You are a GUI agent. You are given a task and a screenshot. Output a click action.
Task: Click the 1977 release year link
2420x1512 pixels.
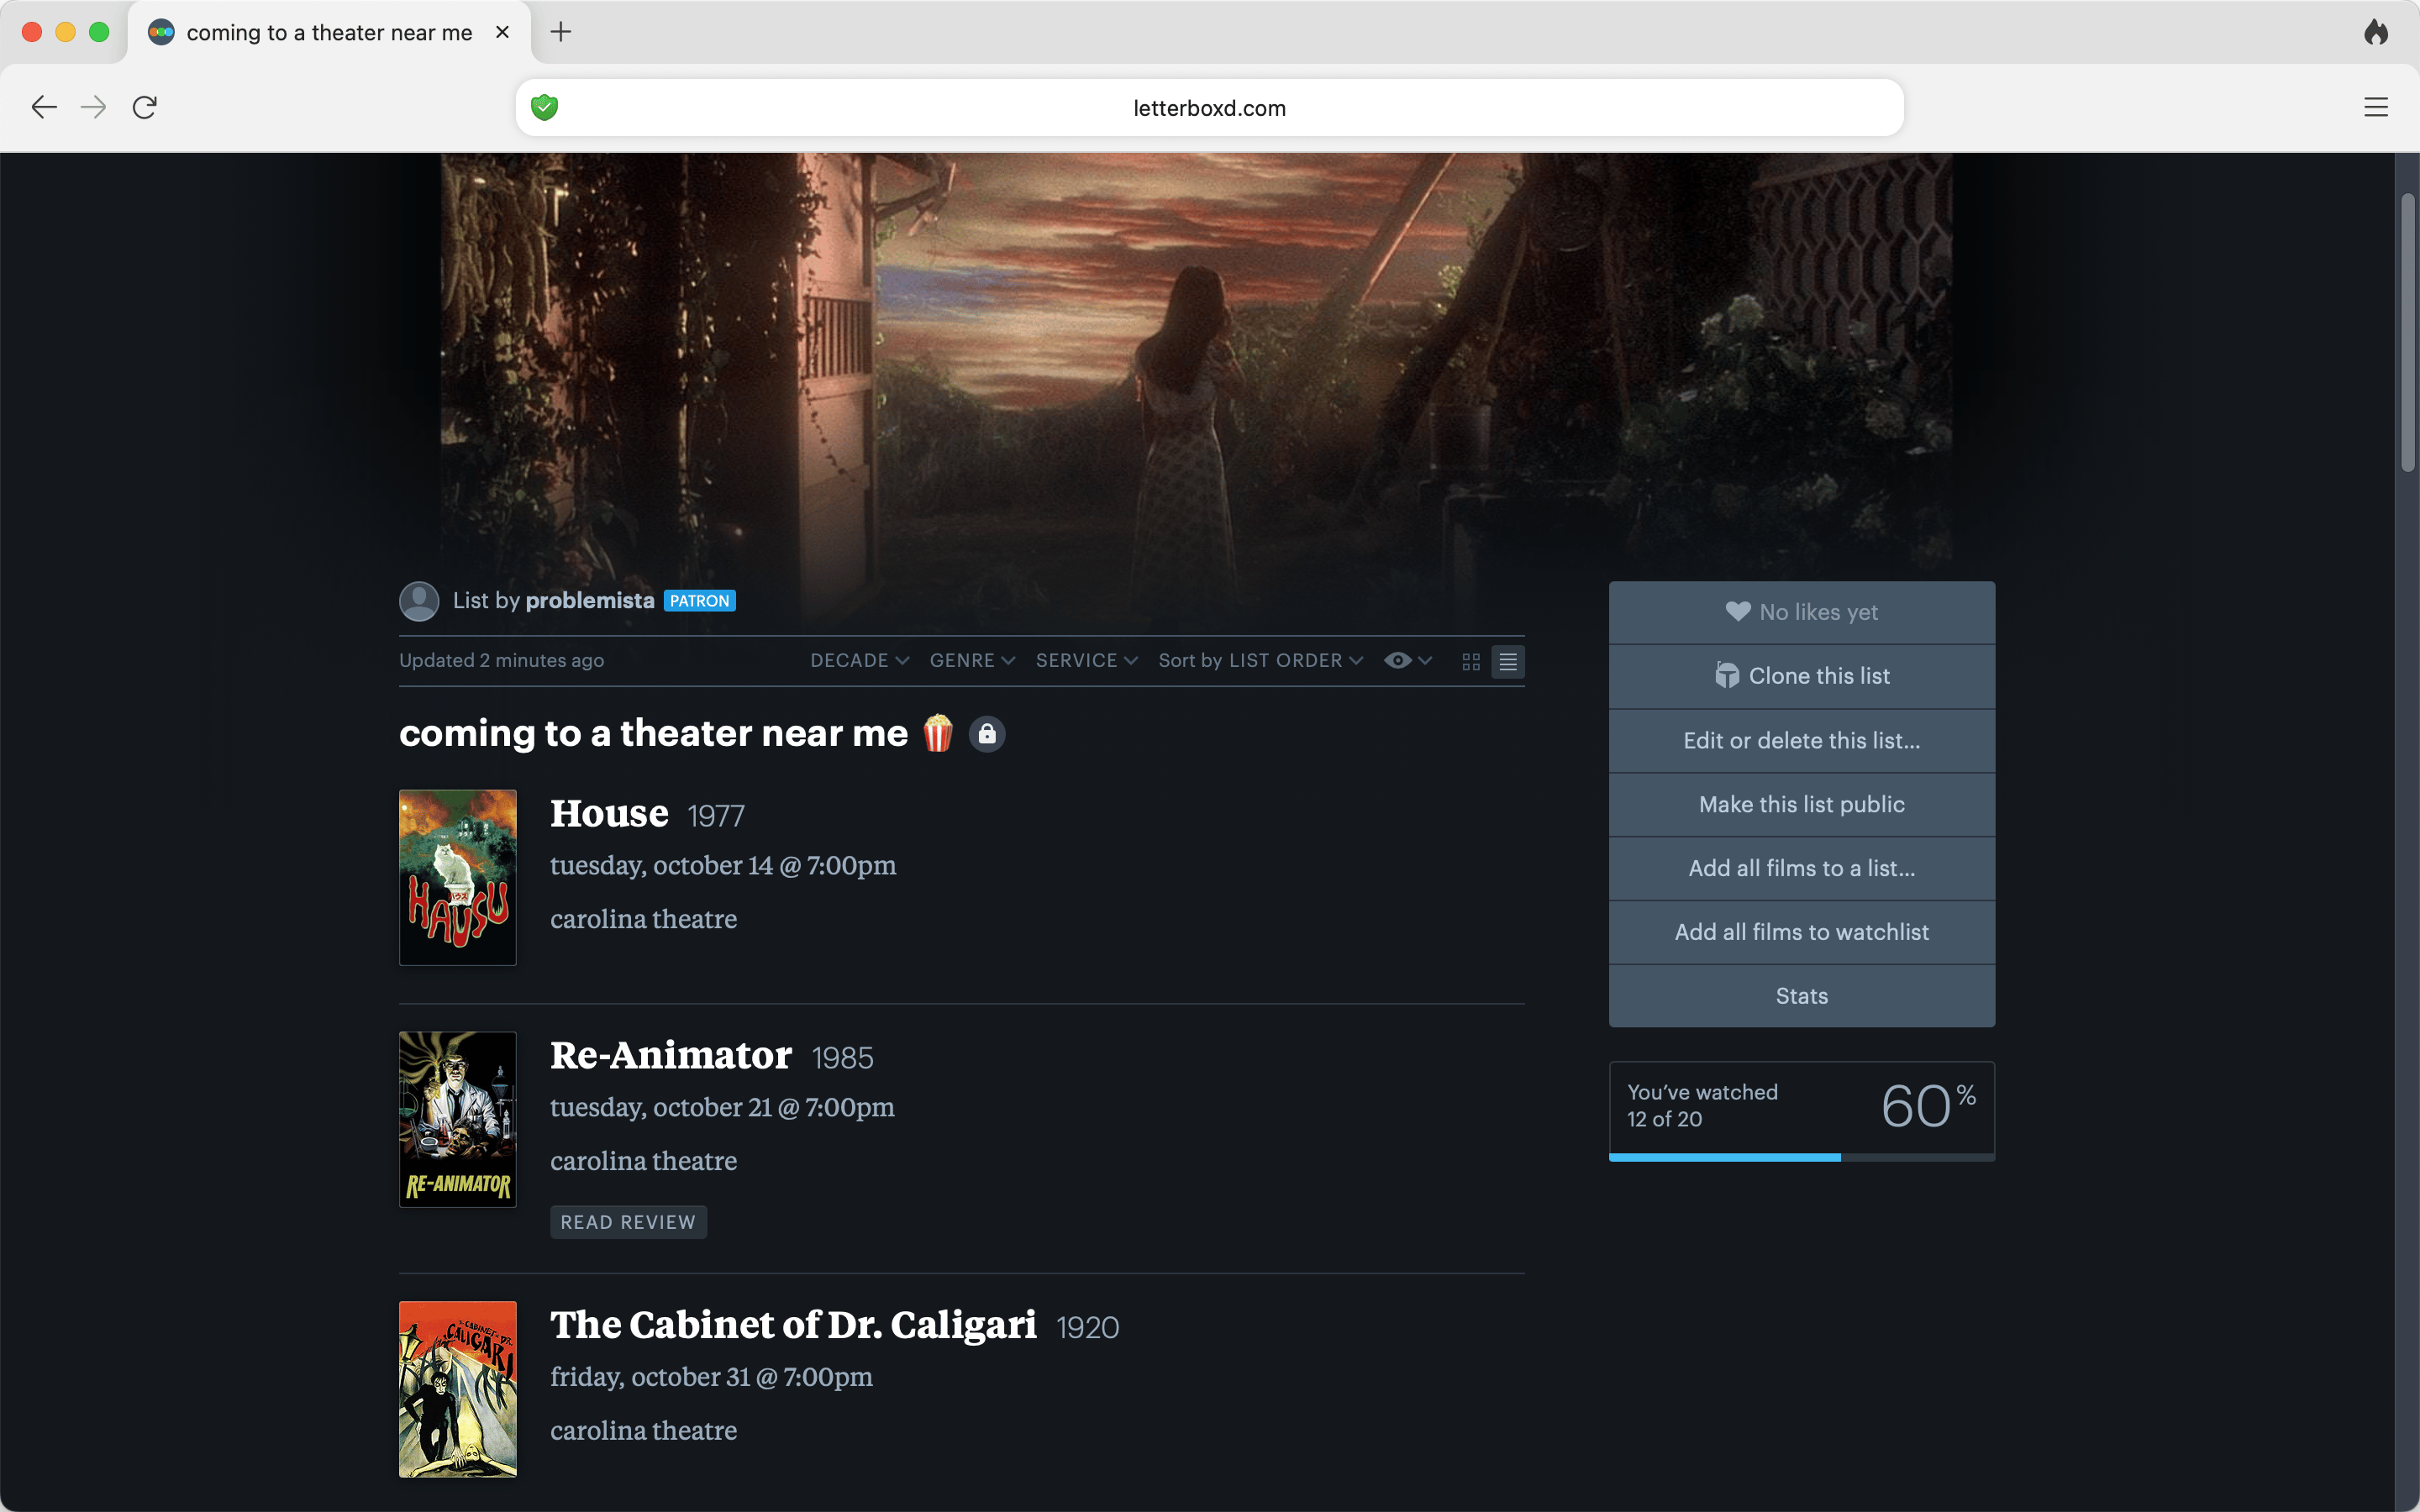tap(716, 817)
